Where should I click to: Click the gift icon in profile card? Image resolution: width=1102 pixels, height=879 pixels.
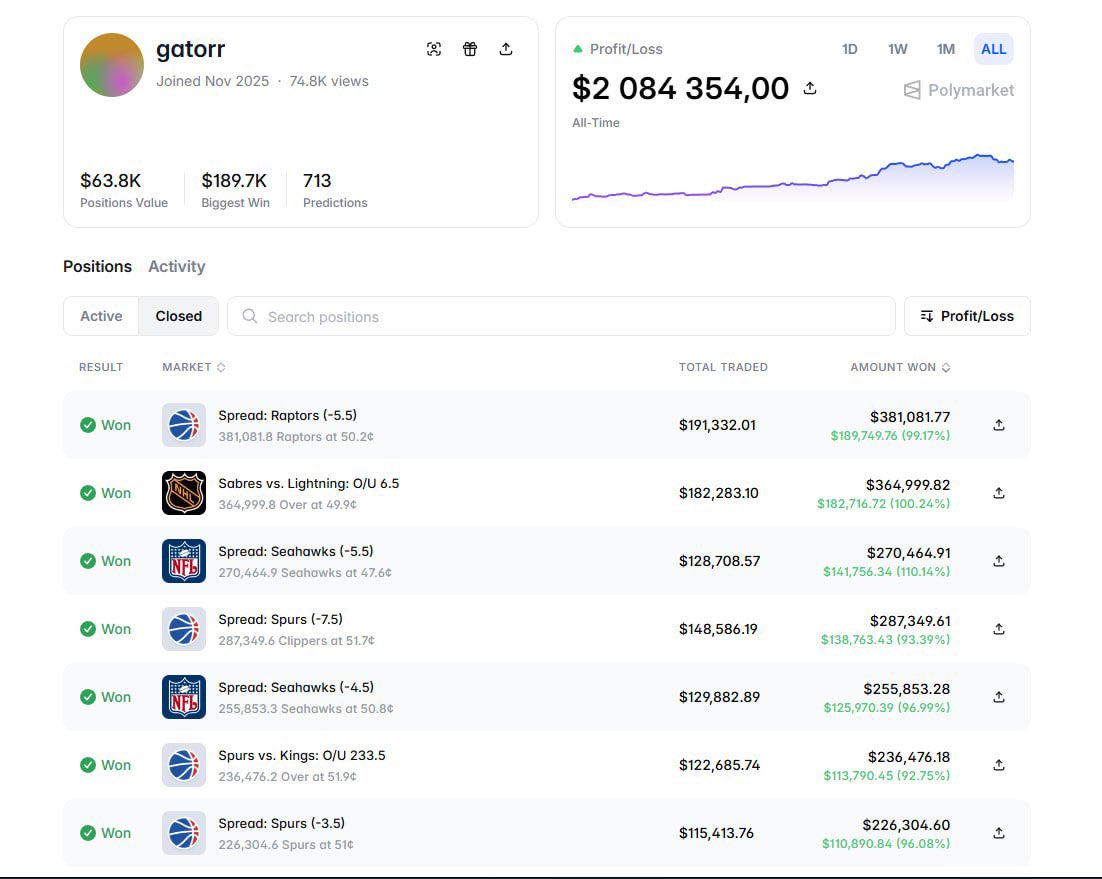[470, 49]
